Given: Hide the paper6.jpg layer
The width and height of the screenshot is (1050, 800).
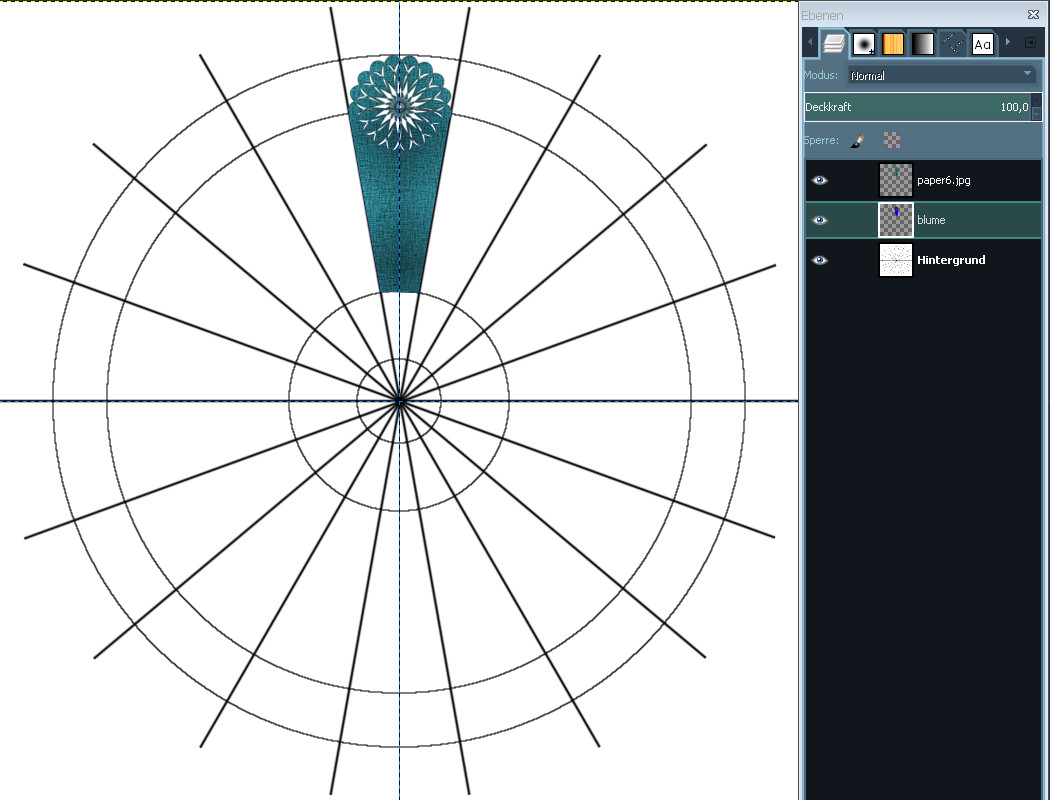Looking at the screenshot, I should click(820, 180).
